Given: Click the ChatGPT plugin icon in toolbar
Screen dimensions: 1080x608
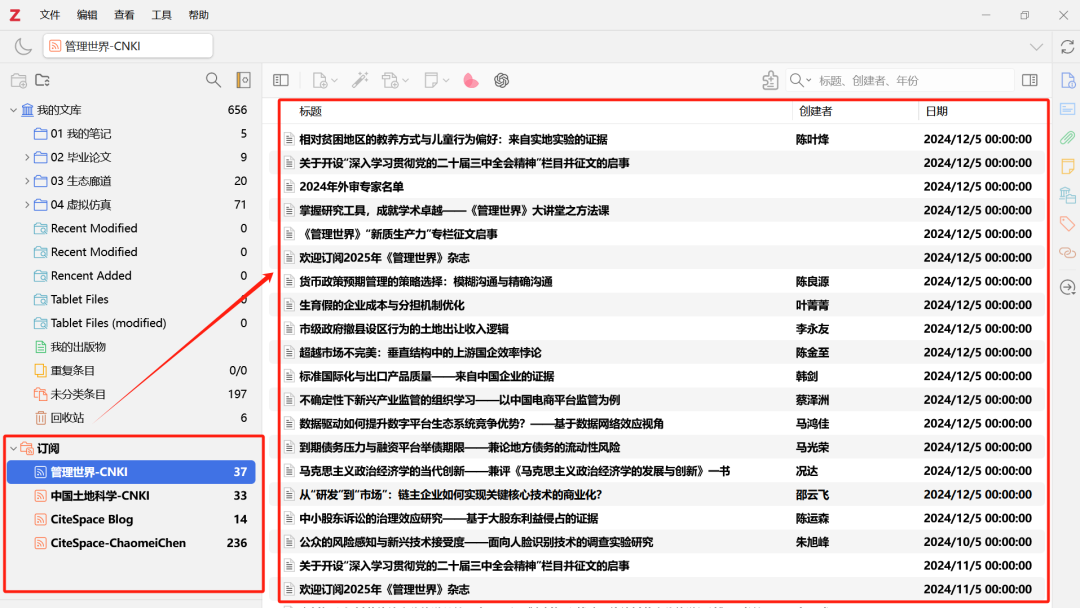Looking at the screenshot, I should (501, 80).
